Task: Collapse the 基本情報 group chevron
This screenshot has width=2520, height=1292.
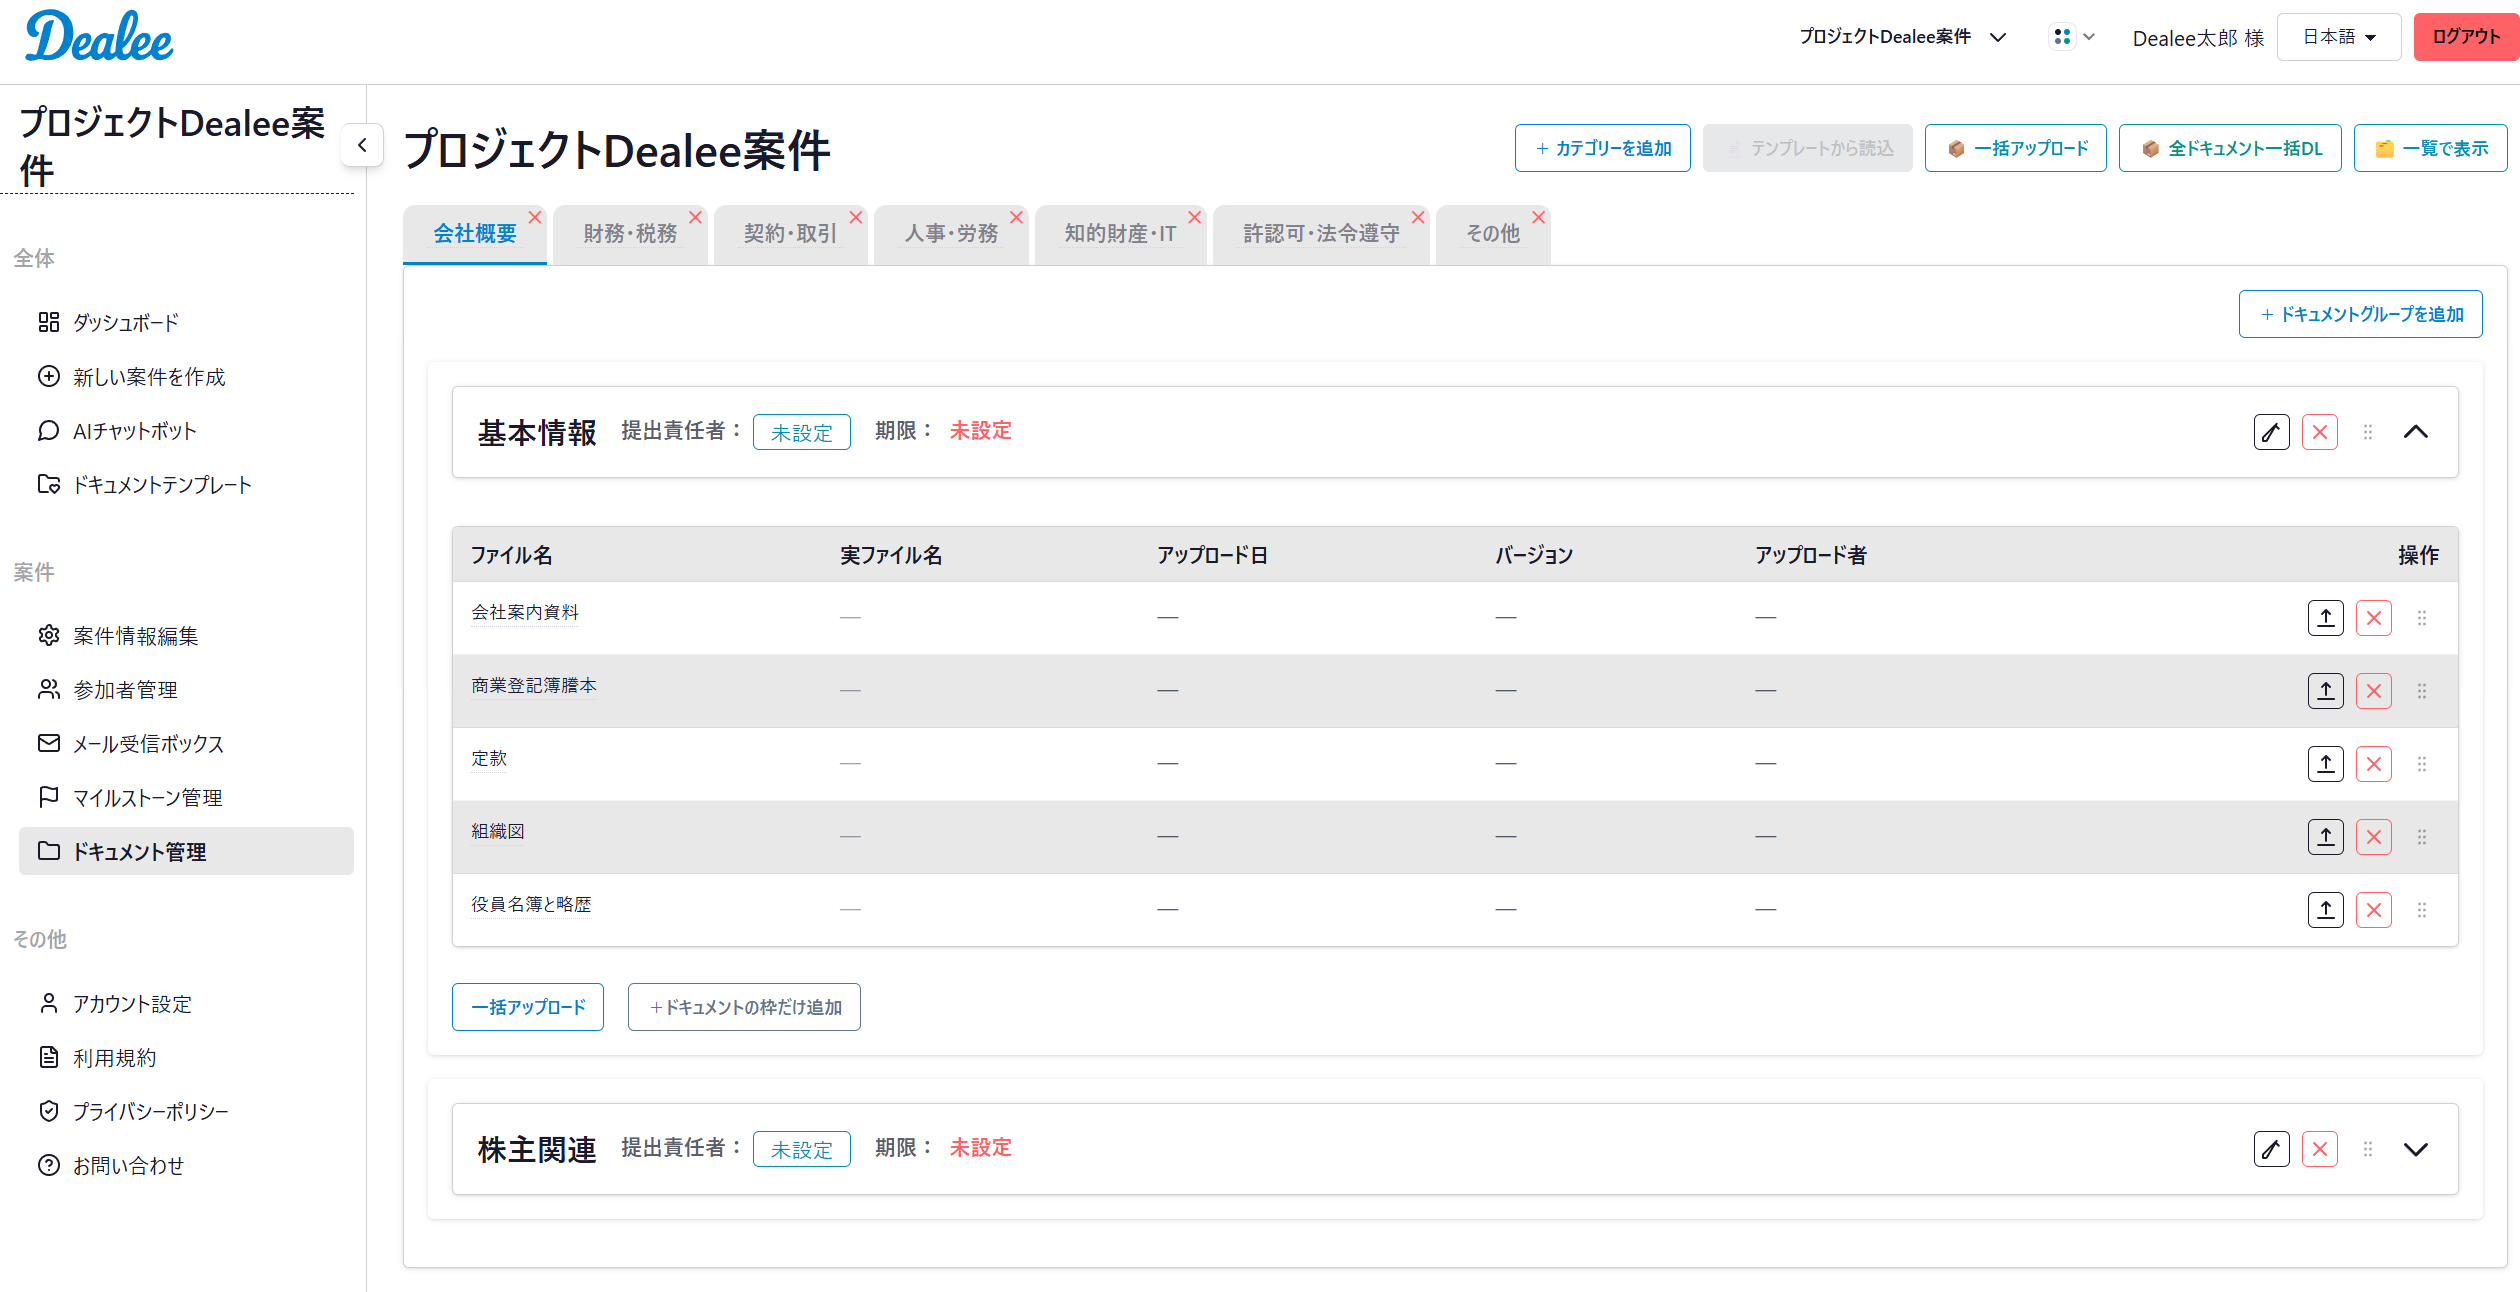Action: coord(2416,432)
